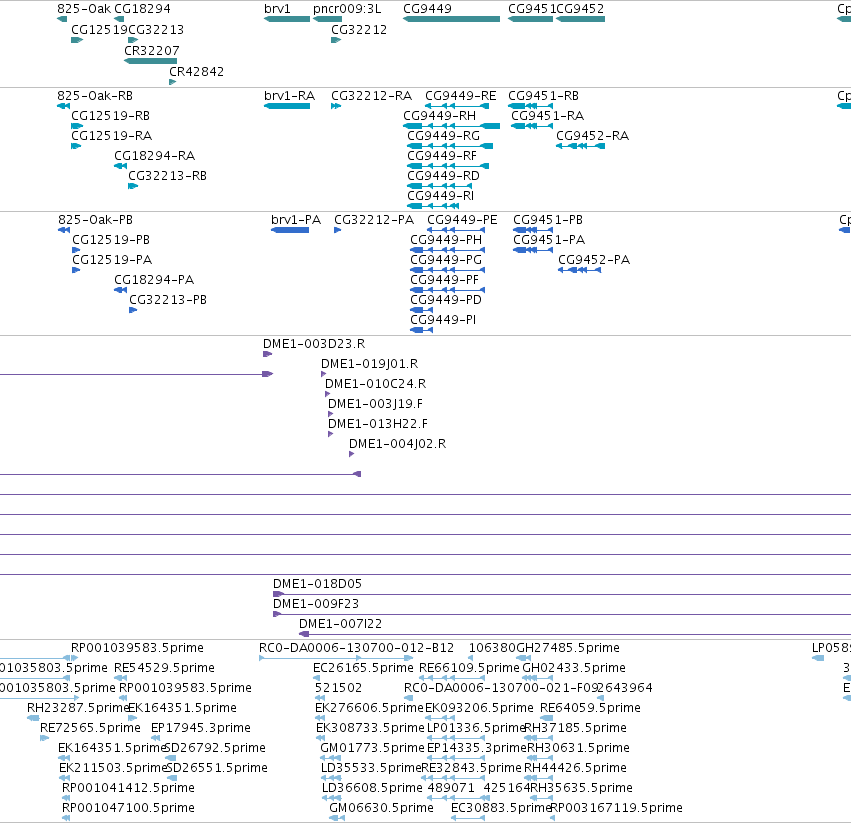Select the RP001047100.5prime EST label
This screenshot has width=851, height=823.
pos(128,808)
